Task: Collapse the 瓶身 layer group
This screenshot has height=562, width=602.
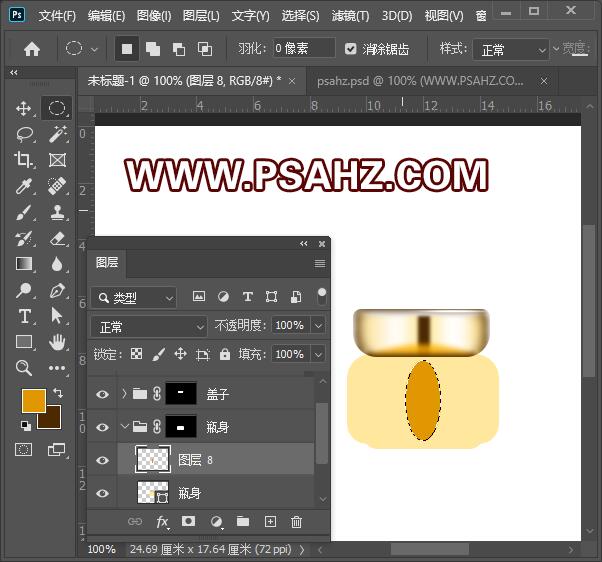Action: tap(124, 426)
